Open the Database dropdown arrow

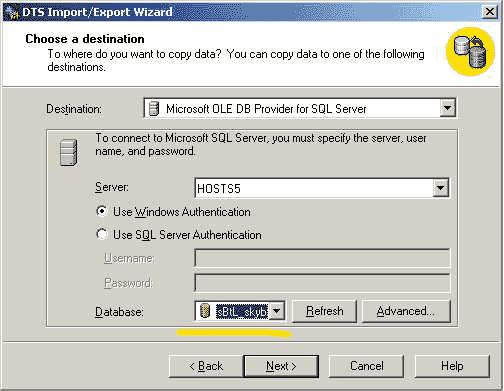coord(276,311)
